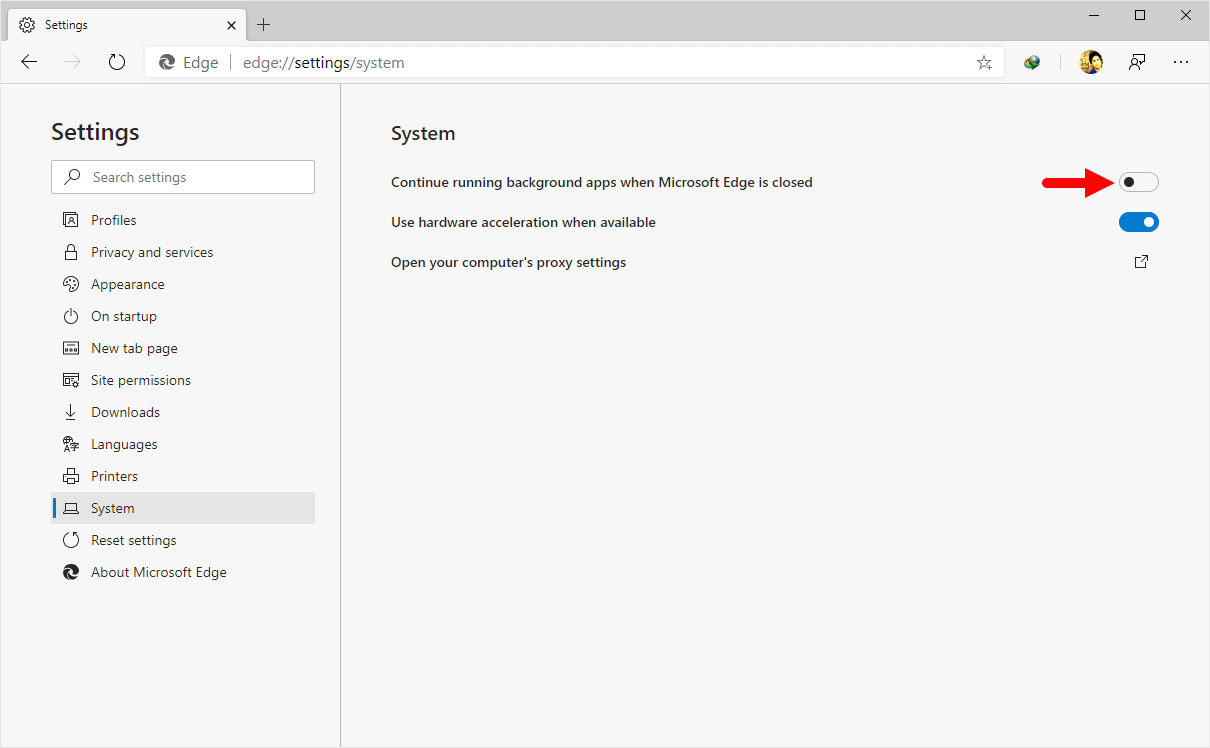Click the Profiles icon in sidebar
Screen dimensions: 1210x748
[x=70, y=220]
